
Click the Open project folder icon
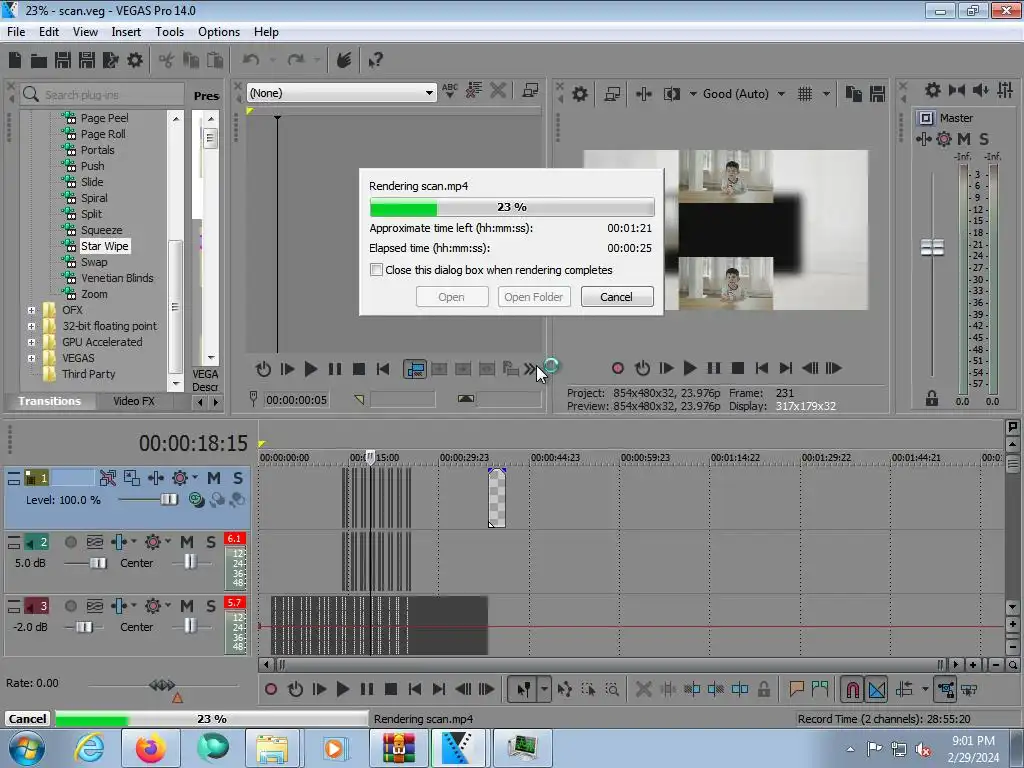coord(39,61)
